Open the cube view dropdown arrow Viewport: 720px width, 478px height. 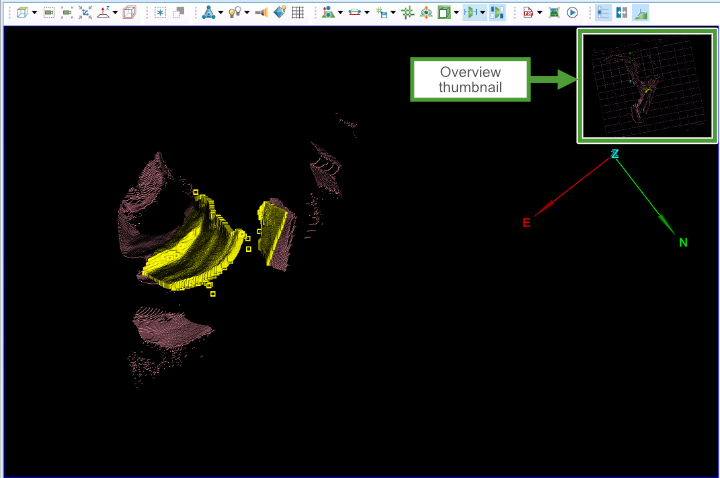(34, 13)
